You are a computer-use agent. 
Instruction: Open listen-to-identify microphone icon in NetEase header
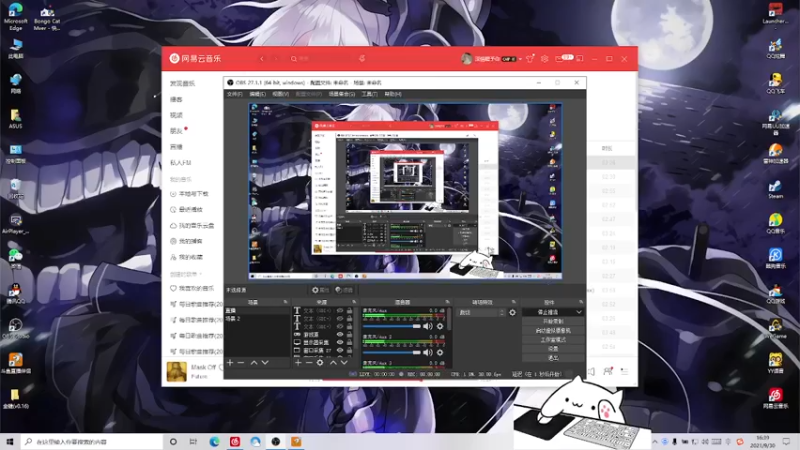point(362,59)
